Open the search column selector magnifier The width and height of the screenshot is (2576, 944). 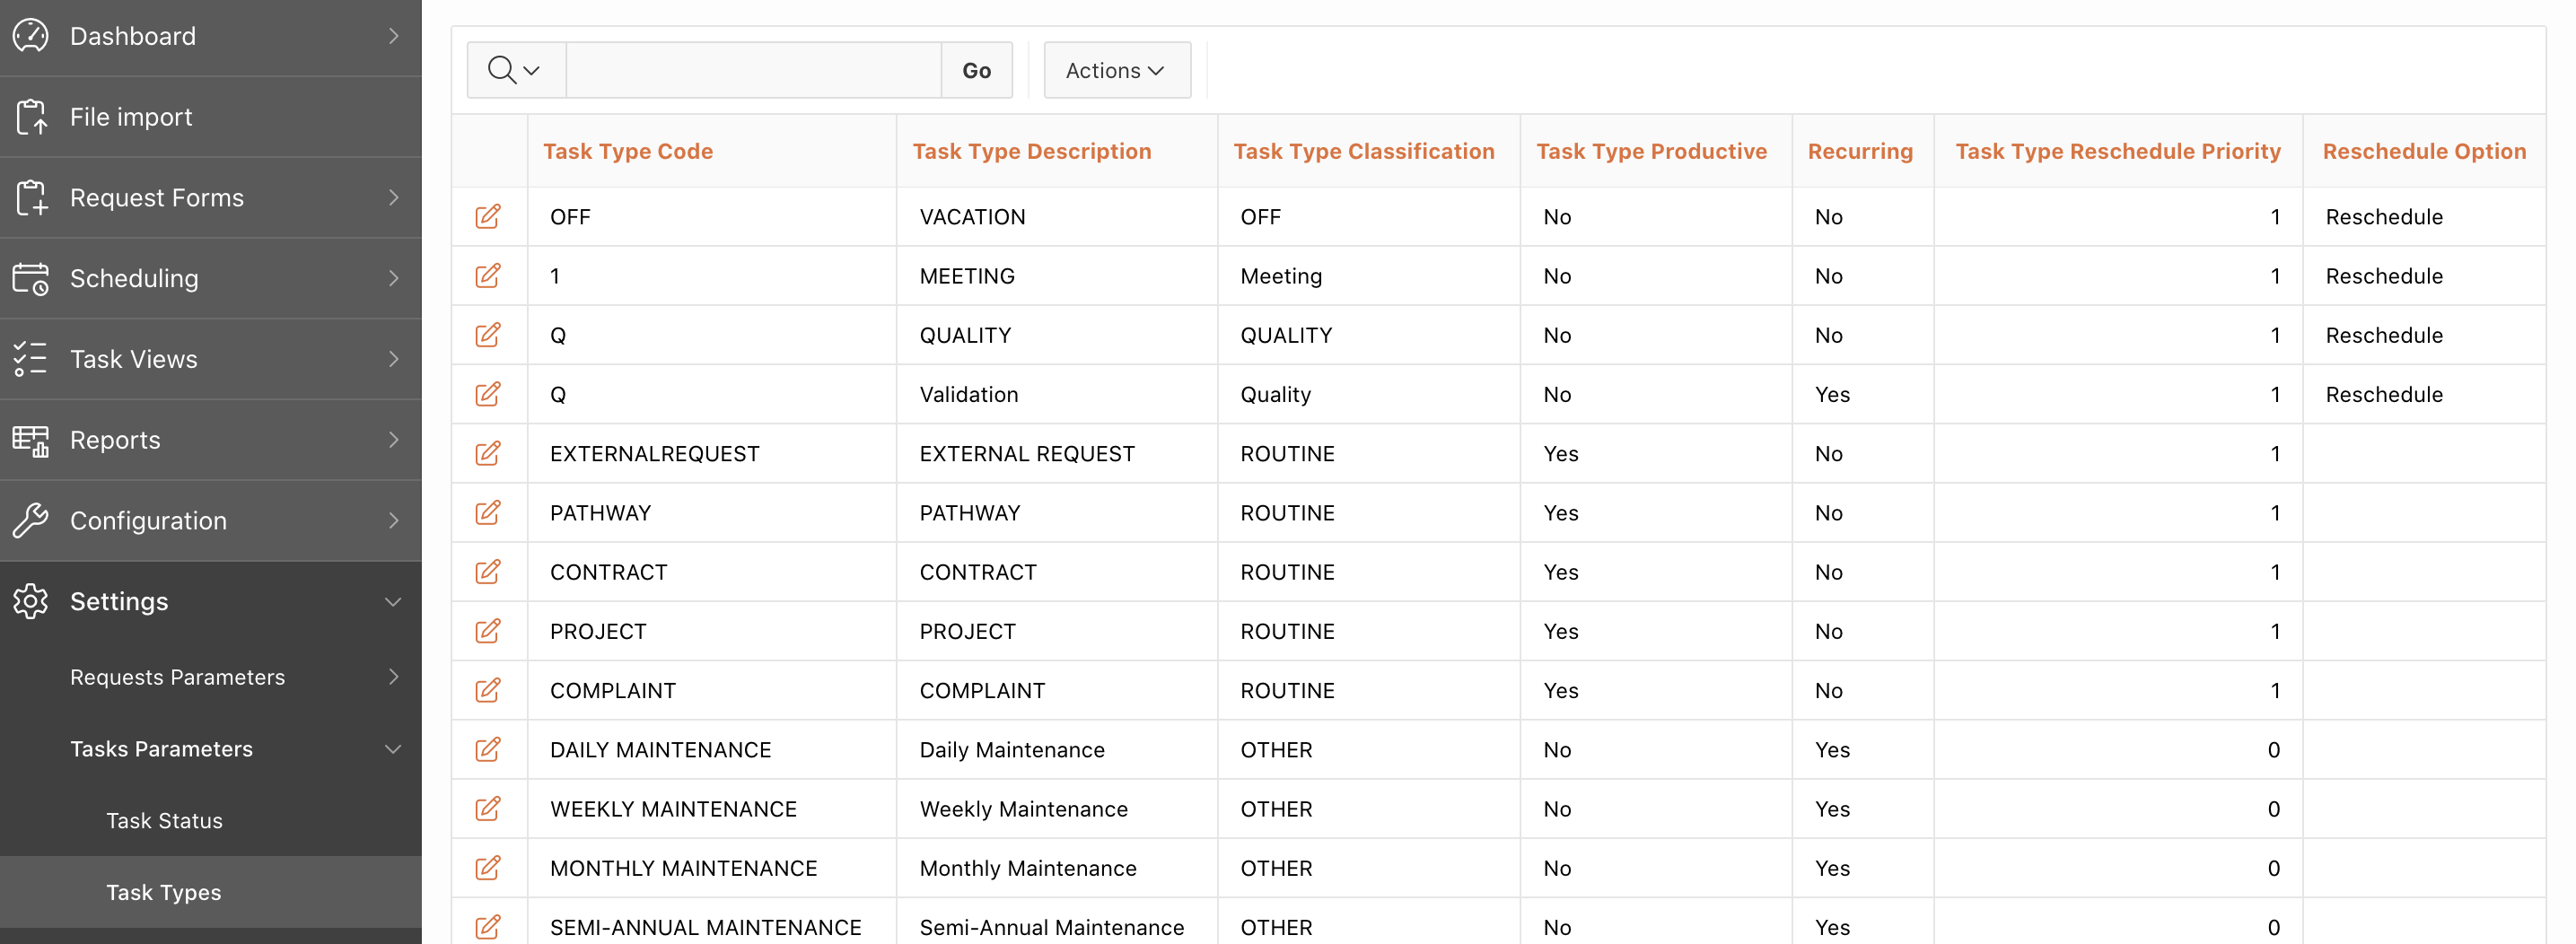(x=515, y=70)
